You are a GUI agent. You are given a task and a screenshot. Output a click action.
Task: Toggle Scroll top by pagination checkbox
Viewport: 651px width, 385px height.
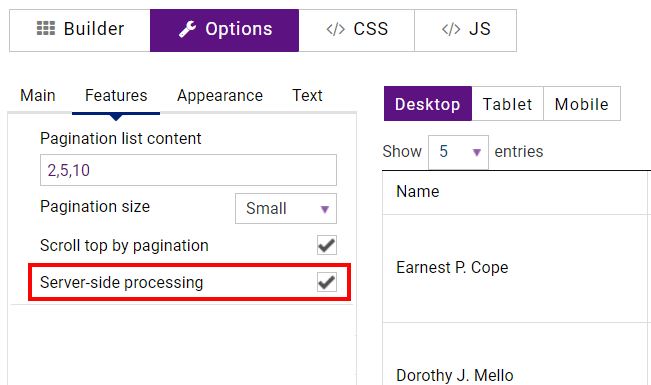327,245
